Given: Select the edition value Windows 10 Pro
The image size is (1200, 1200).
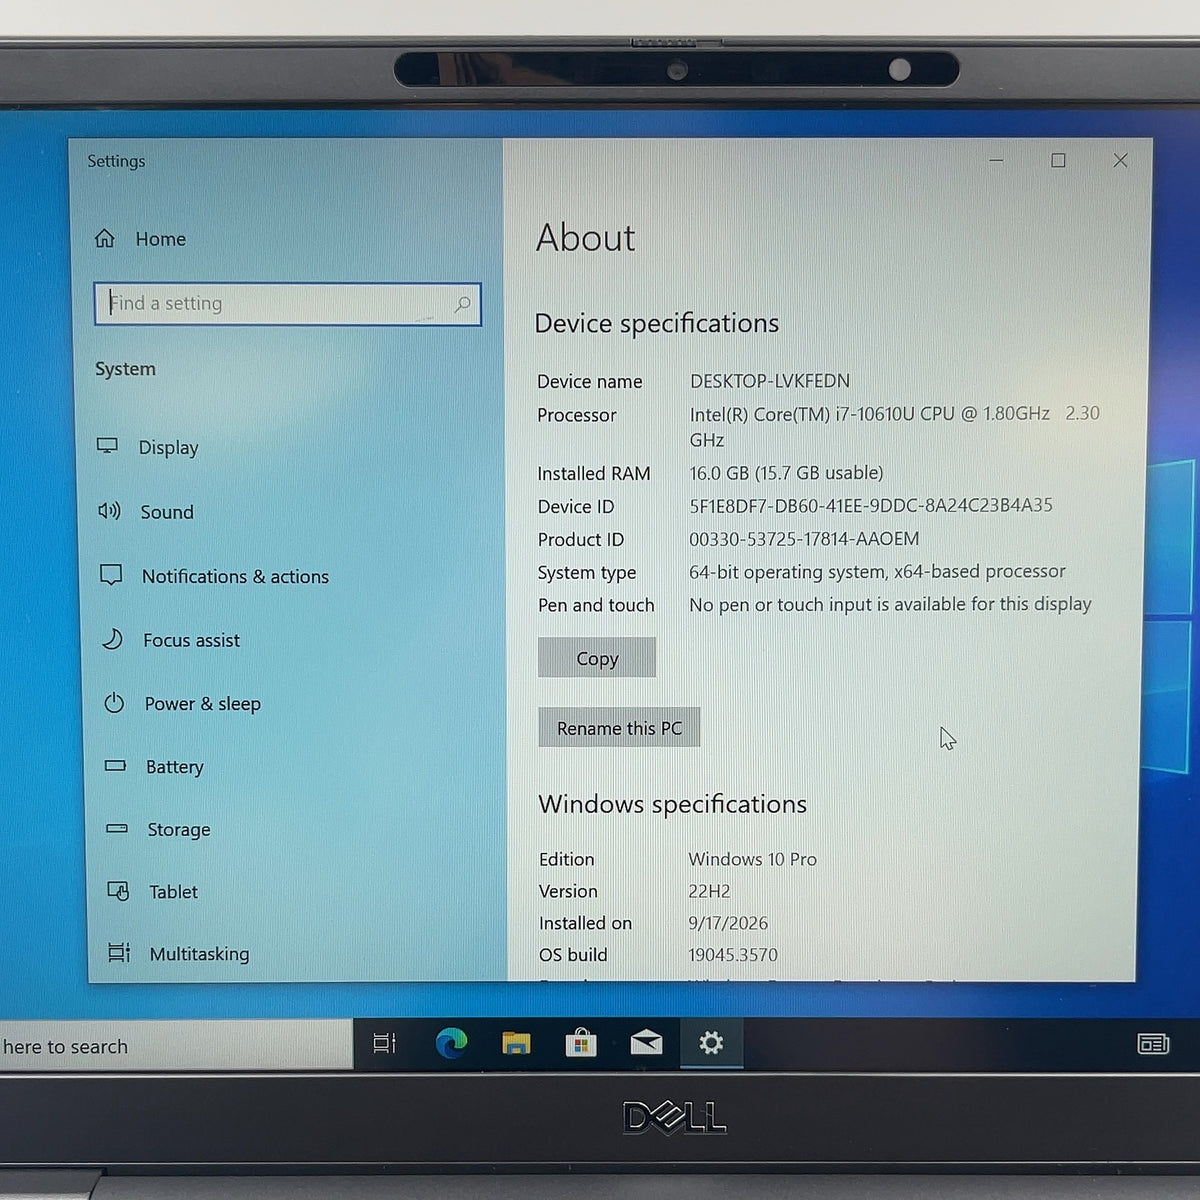Looking at the screenshot, I should pos(752,859).
